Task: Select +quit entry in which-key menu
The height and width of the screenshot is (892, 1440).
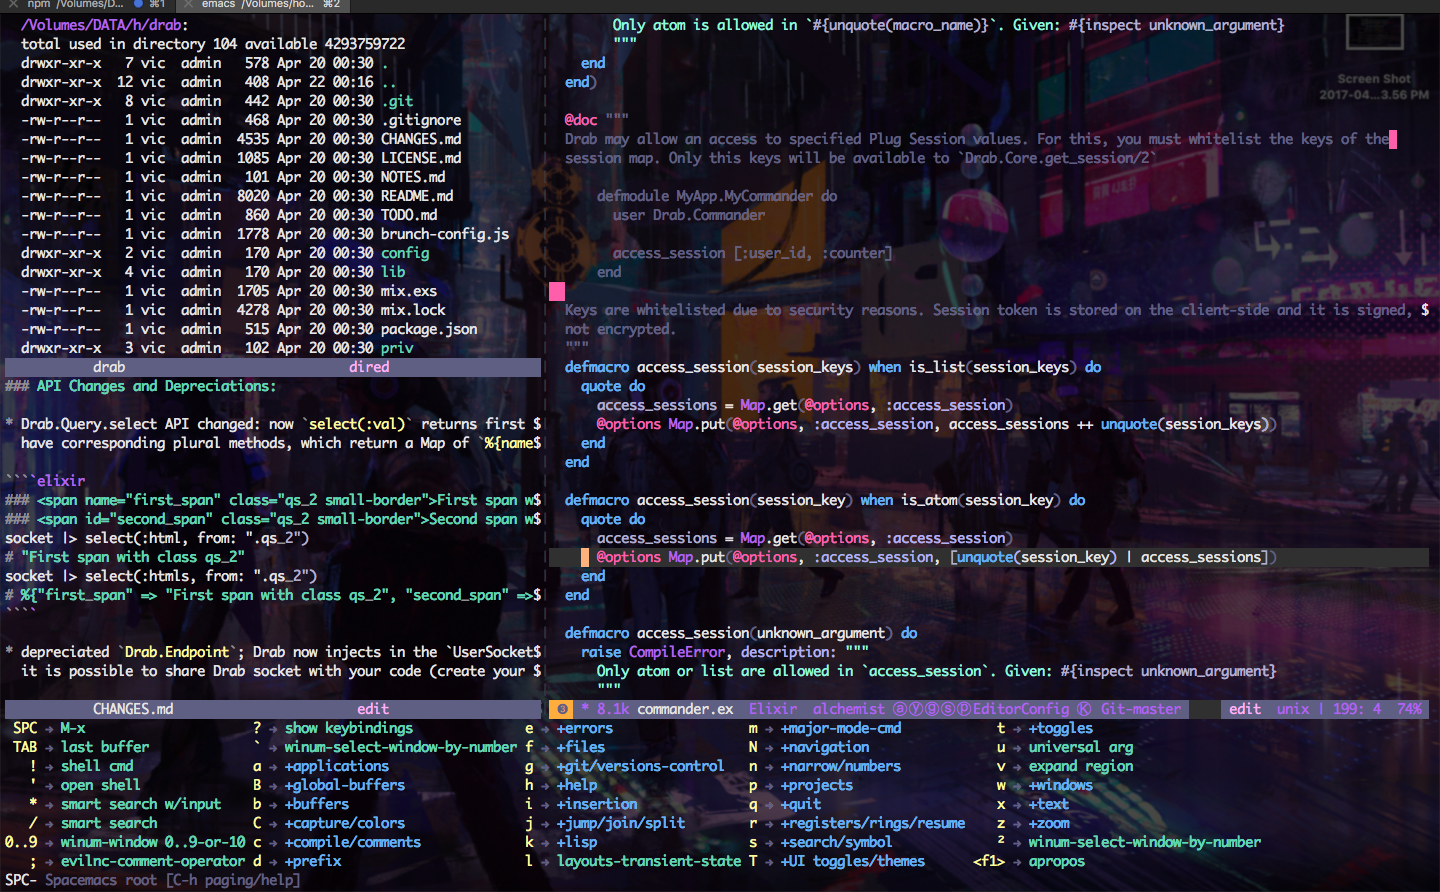Action: point(801,804)
